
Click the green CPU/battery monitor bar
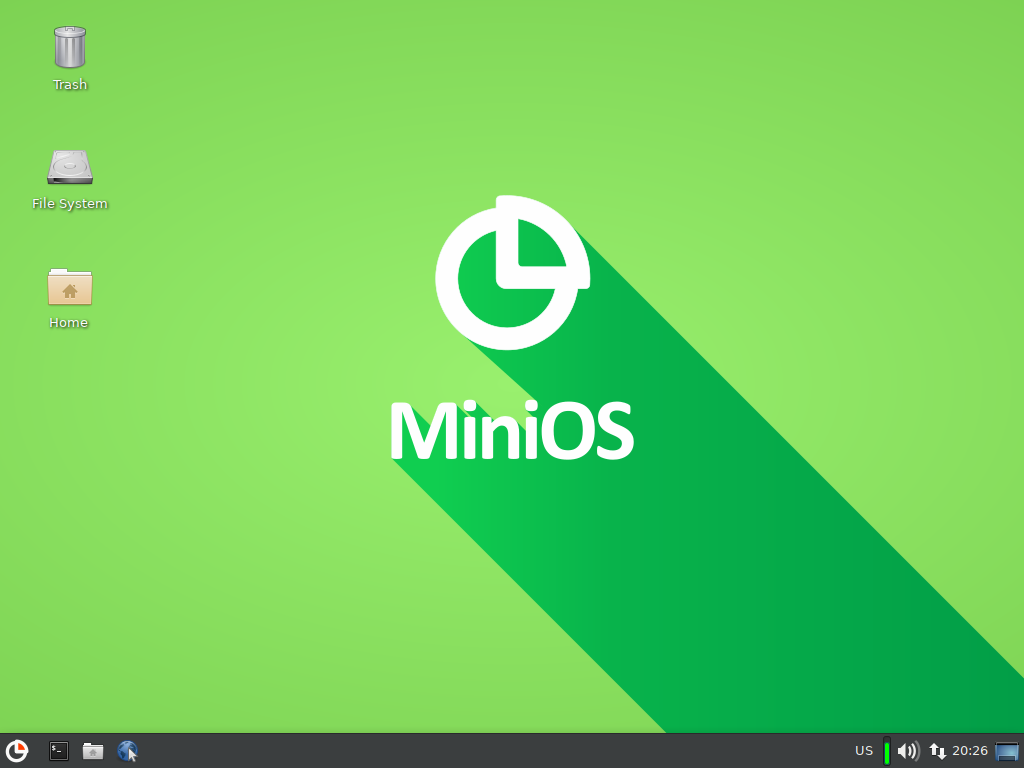(x=887, y=751)
